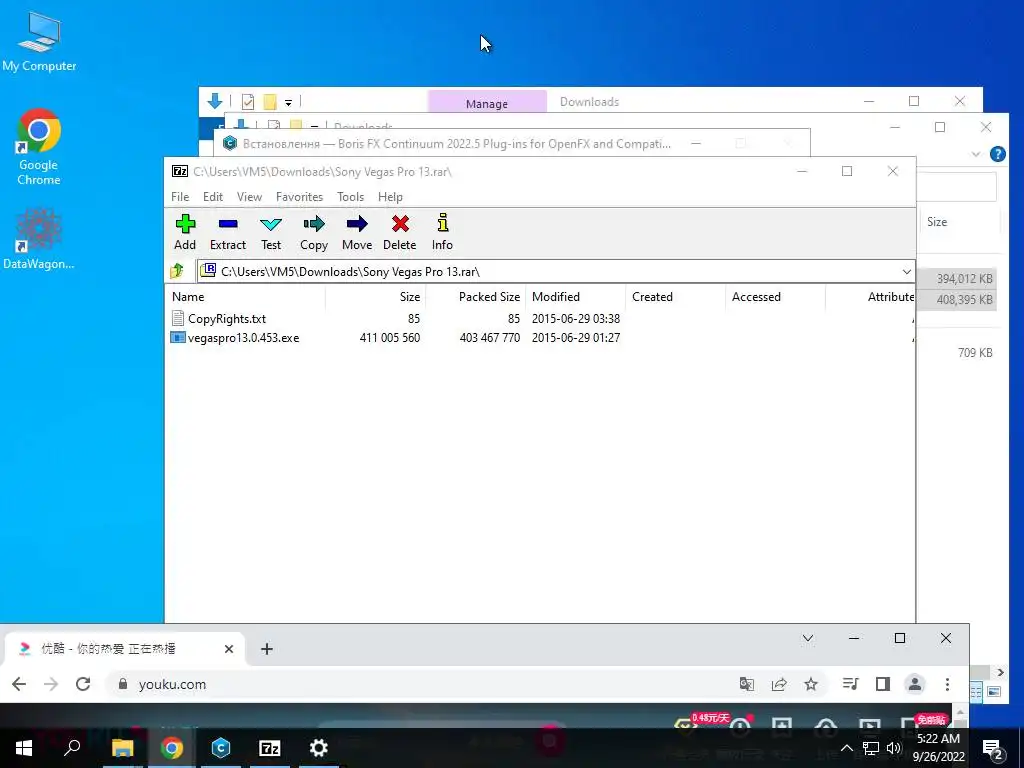This screenshot has height=768, width=1024.
Task: Click the Add button in 7-Zip toolbar
Action: [x=185, y=232]
